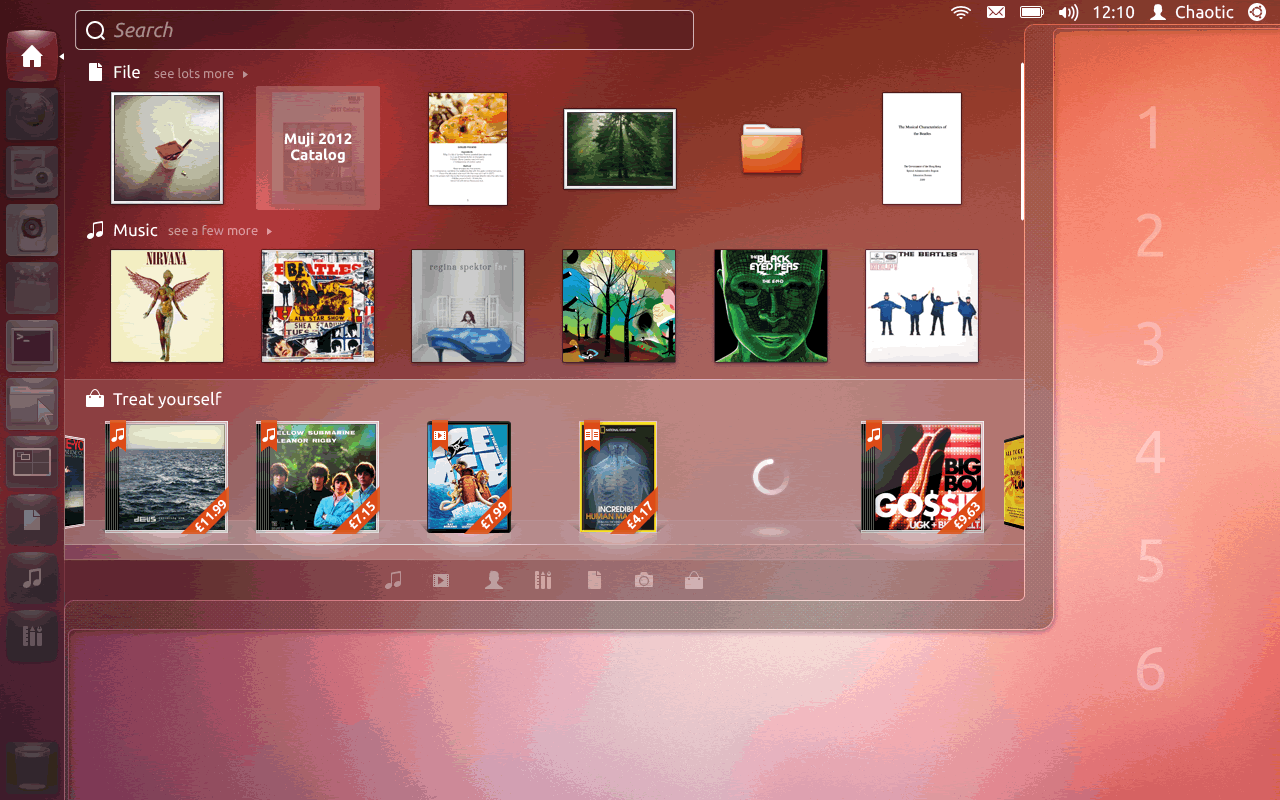Open the Shopping lens bag icon
This screenshot has height=800, width=1280.
click(x=694, y=579)
